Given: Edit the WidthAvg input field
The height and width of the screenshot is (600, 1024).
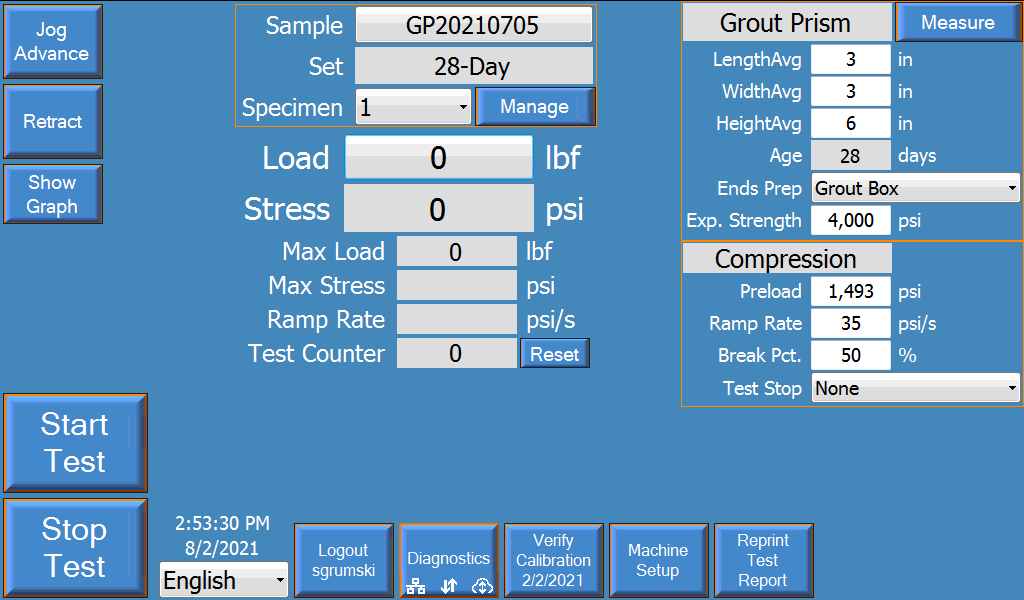Looking at the screenshot, I should tap(850, 91).
